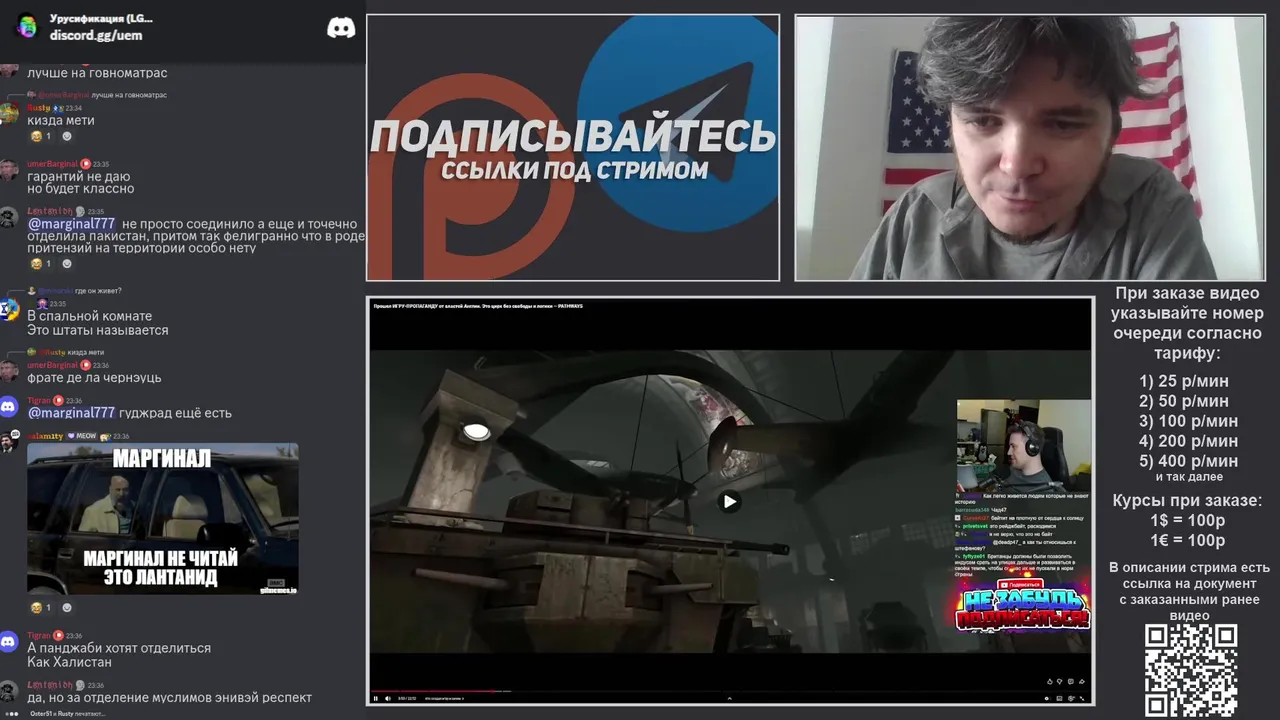Click the tariff line "3) 100 р/мин"
1280x720 pixels.
[x=1189, y=421]
